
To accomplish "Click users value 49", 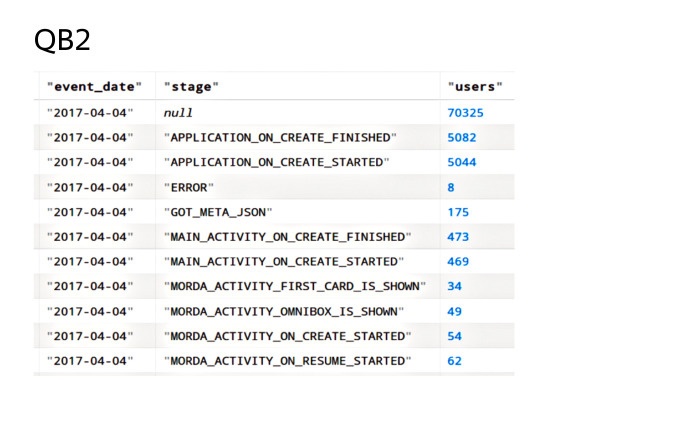I will [455, 311].
